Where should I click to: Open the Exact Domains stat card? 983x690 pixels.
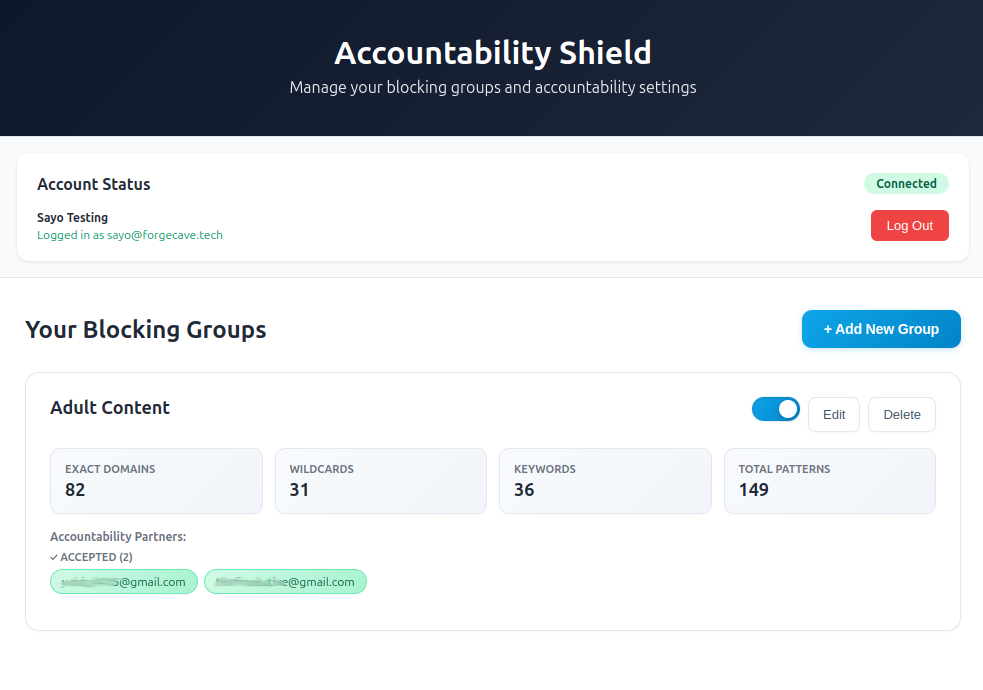[x=156, y=481]
